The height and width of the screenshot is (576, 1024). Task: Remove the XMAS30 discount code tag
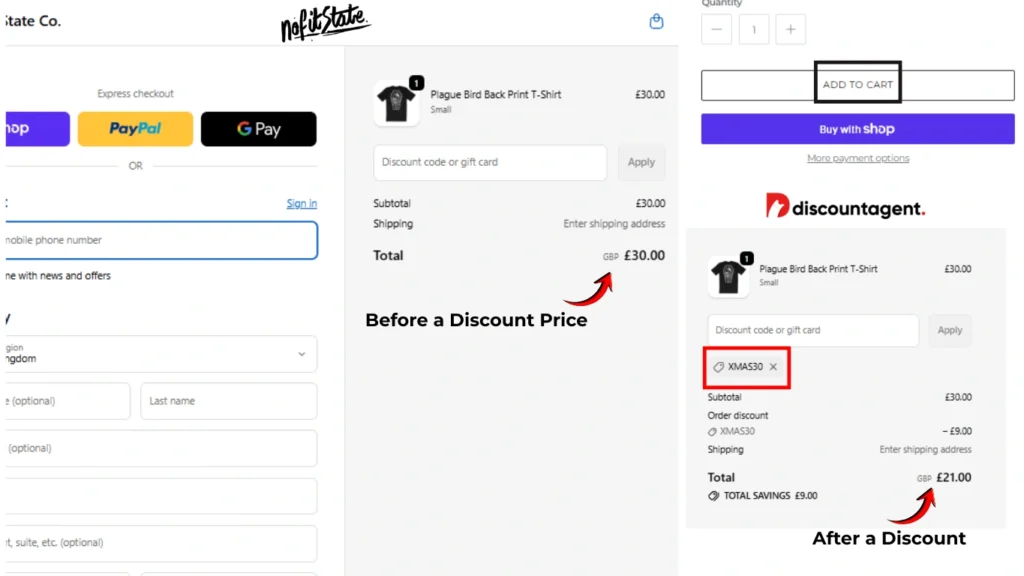[x=773, y=367]
